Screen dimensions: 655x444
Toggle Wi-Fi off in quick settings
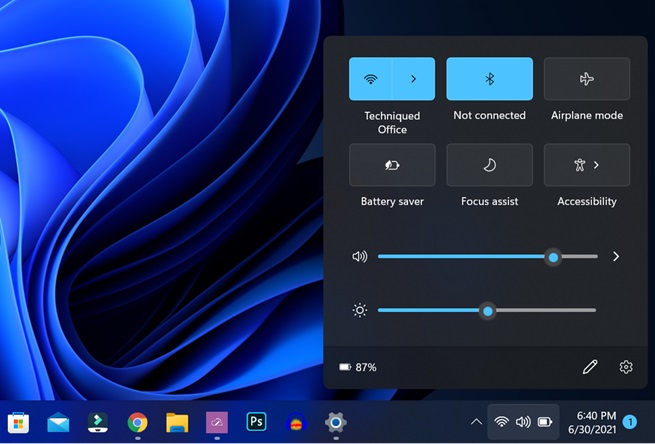tap(370, 79)
